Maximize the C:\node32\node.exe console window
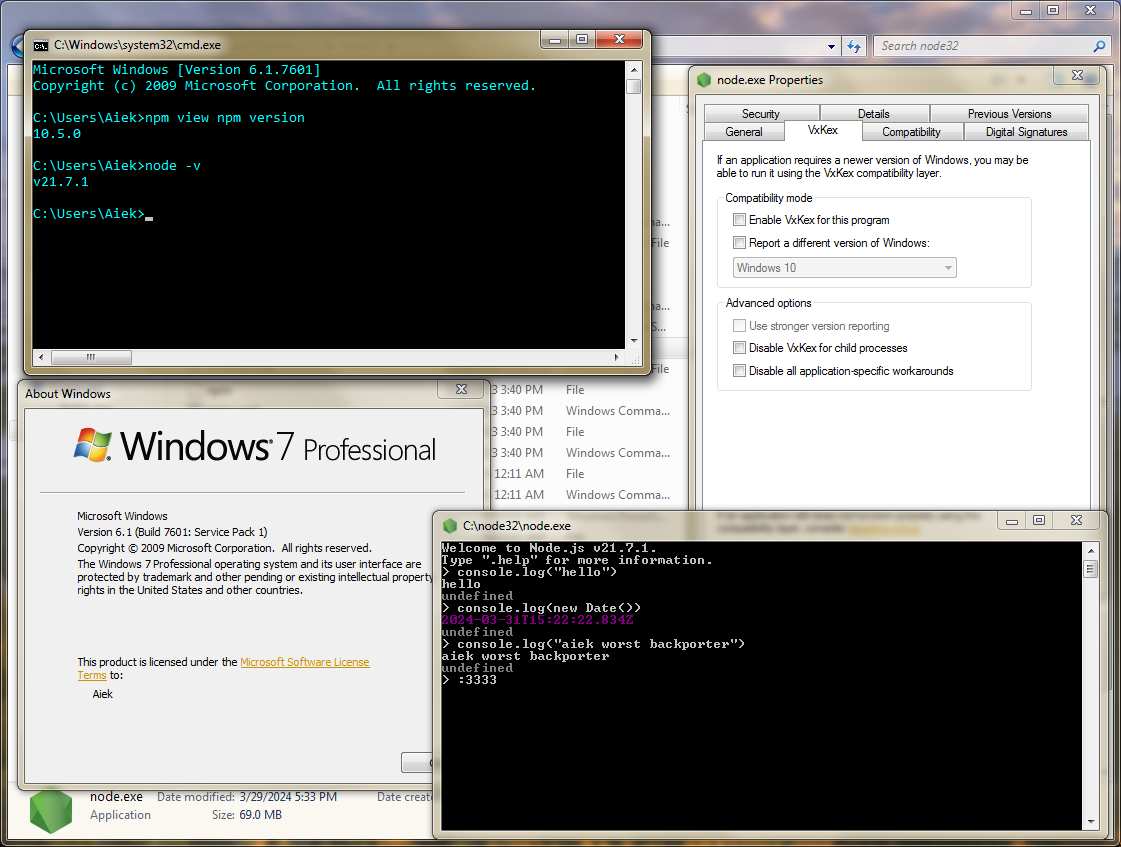The height and width of the screenshot is (847, 1121). tap(1039, 520)
